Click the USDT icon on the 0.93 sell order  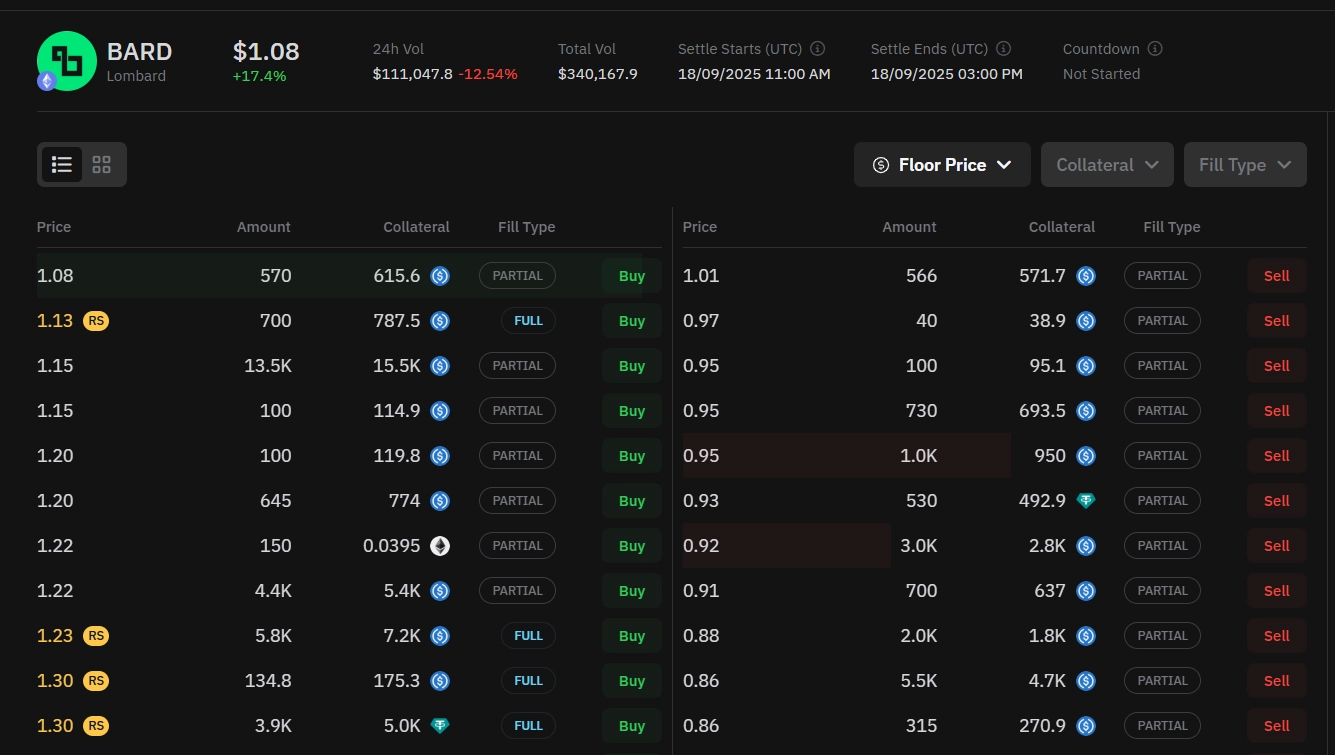coord(1086,500)
